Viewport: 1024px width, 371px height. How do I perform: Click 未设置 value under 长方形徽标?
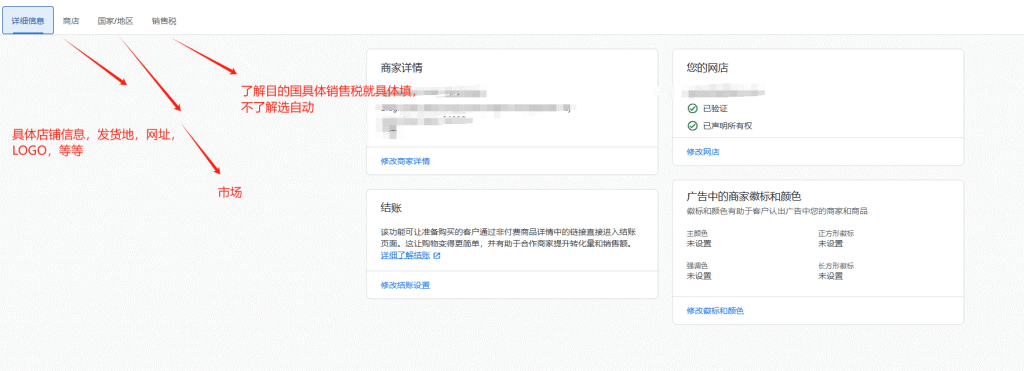click(831, 276)
